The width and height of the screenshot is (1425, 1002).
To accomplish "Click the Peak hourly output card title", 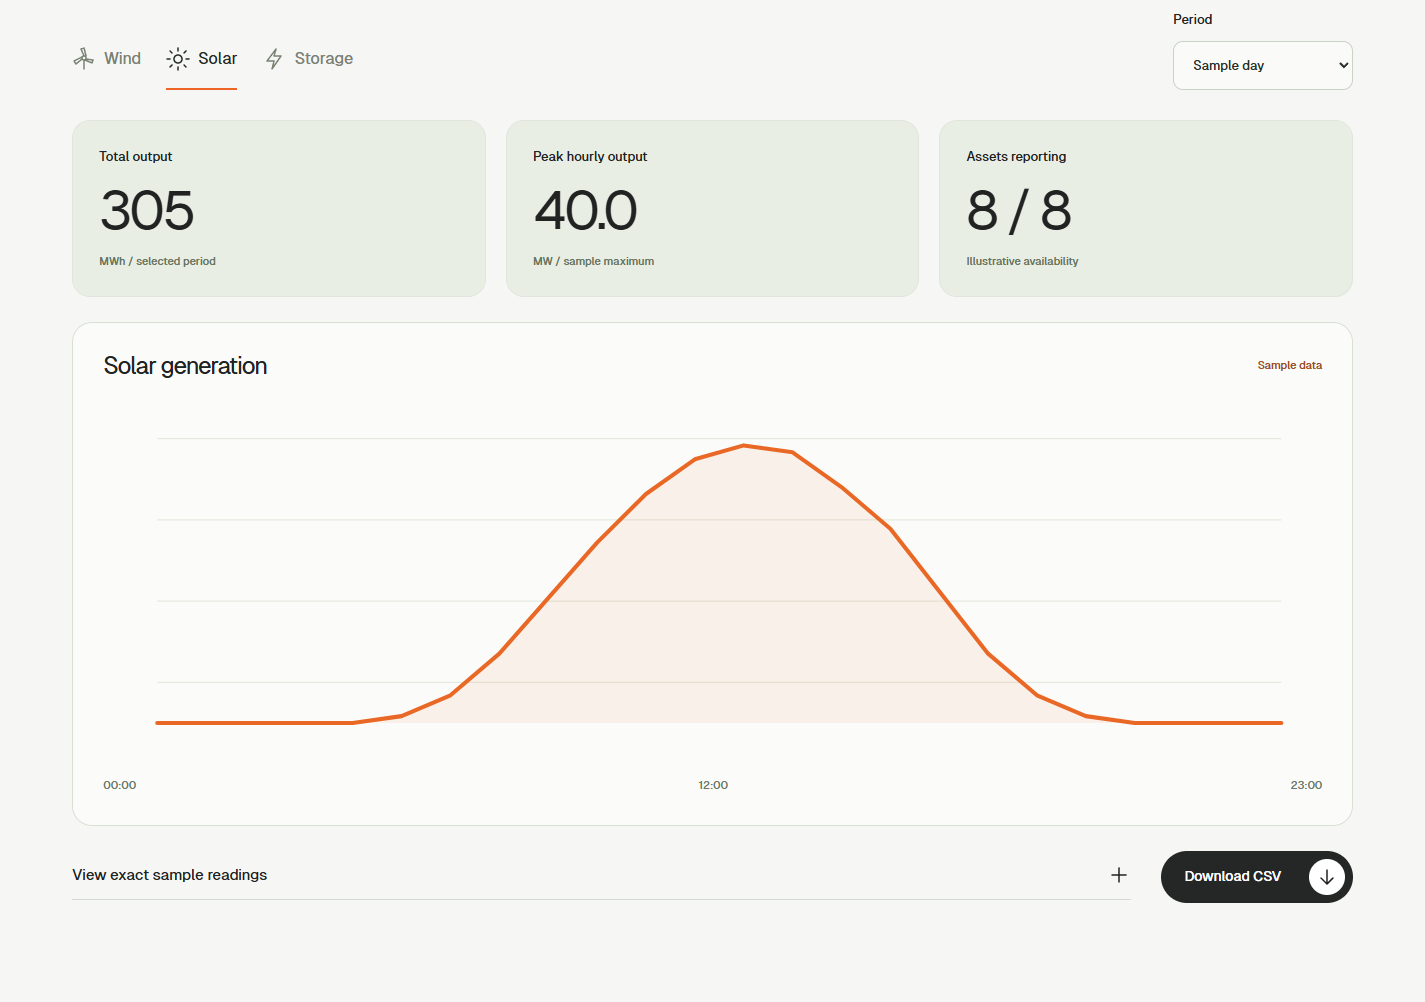I will tap(590, 157).
